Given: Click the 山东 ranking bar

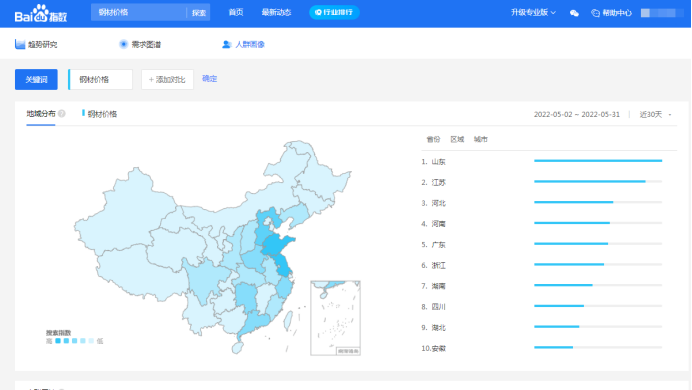Looking at the screenshot, I should pos(598,161).
